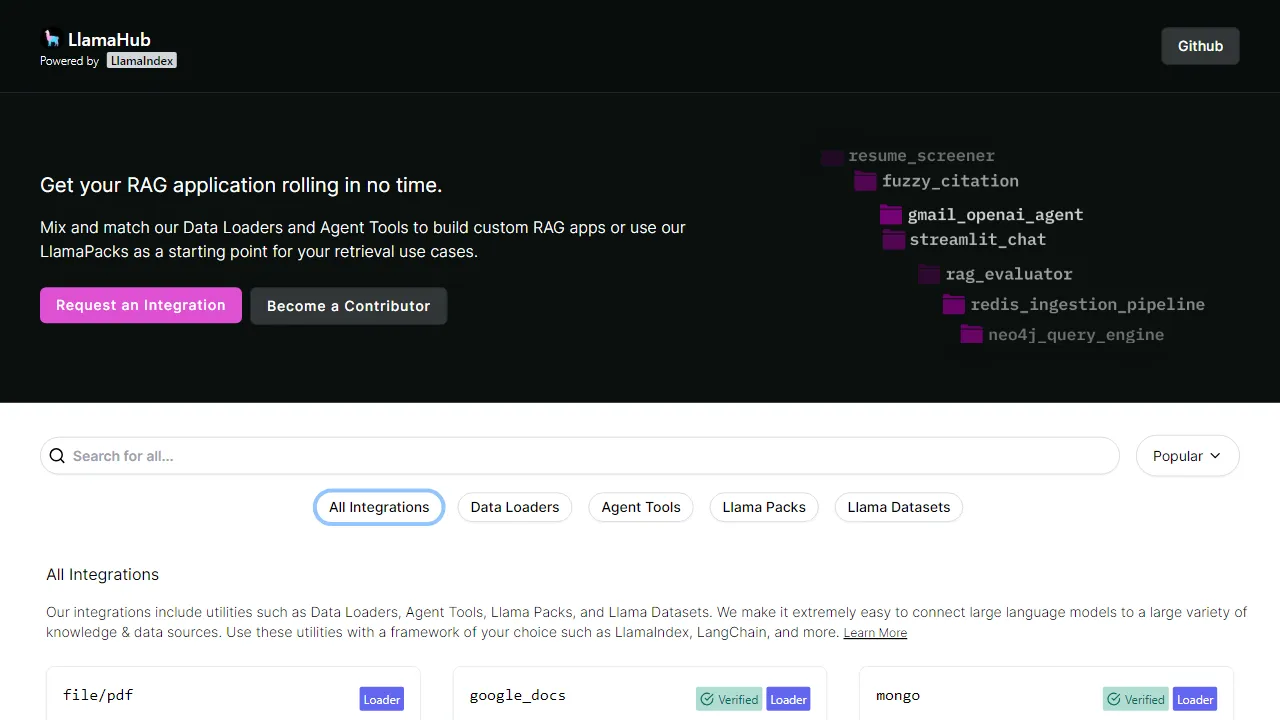Click the redis_ingestion_pipeline label
Viewport: 1280px width, 720px height.
pos(1087,304)
